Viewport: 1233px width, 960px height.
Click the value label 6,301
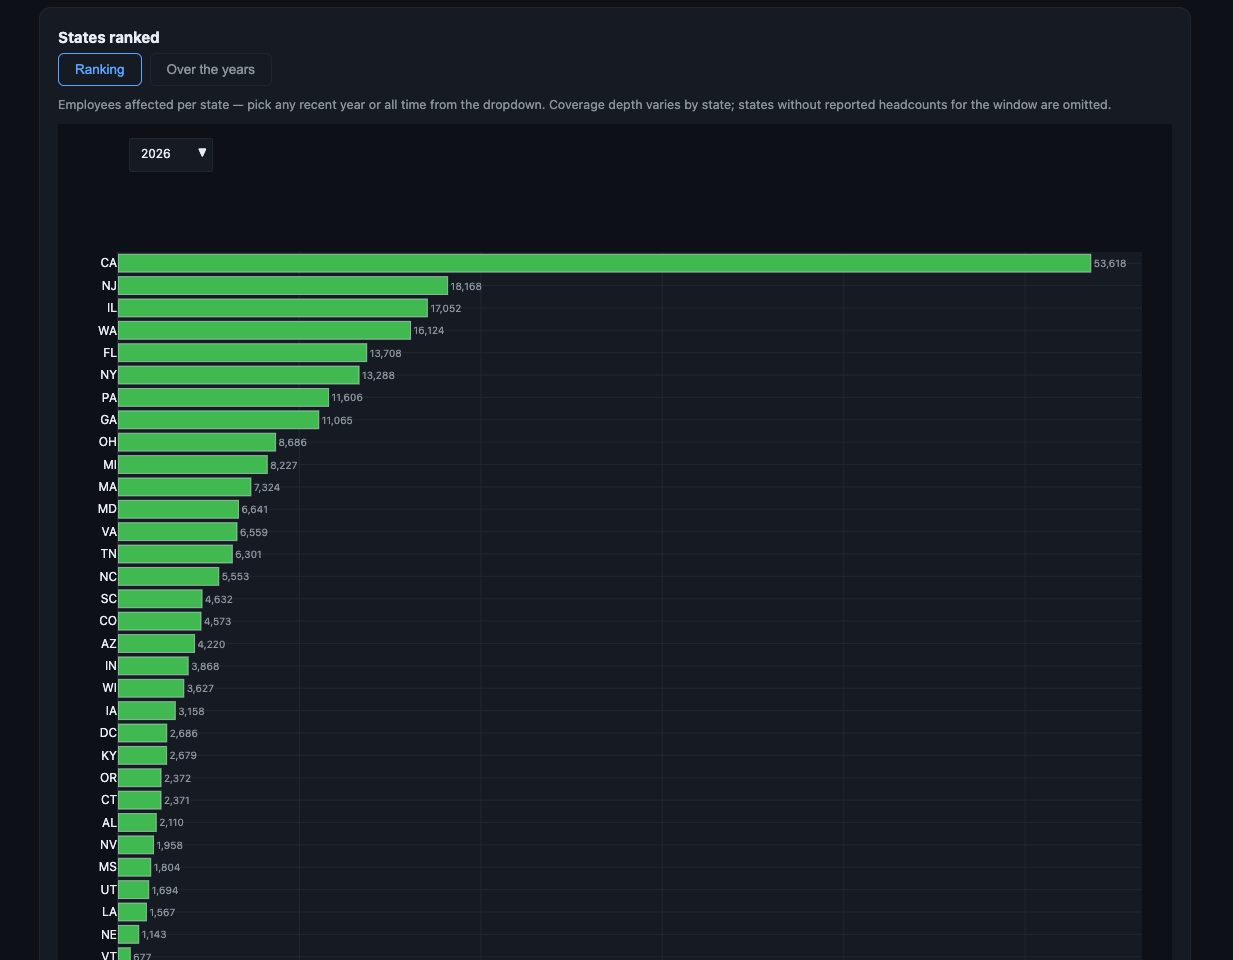[249, 555]
